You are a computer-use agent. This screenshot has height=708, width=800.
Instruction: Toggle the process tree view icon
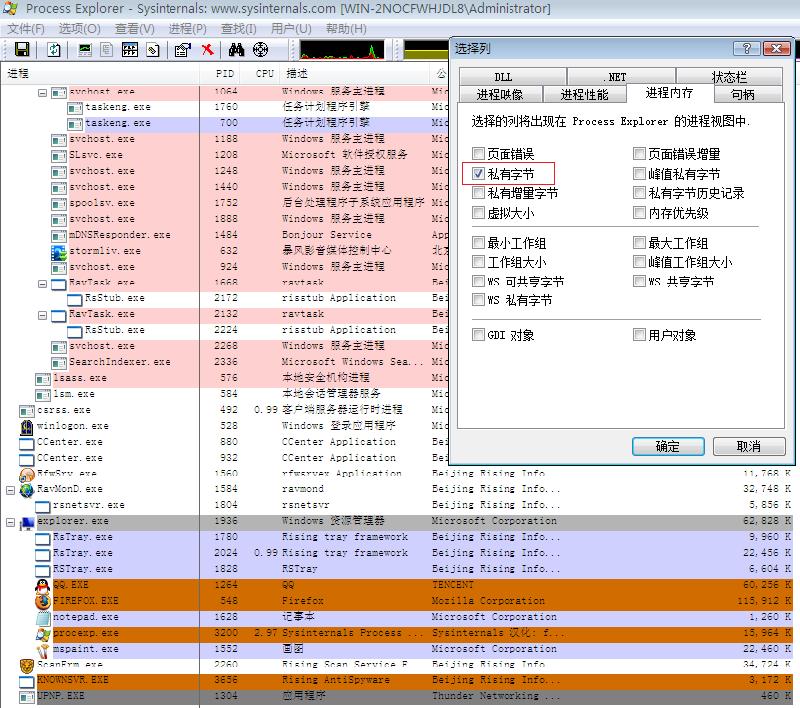tap(107, 49)
